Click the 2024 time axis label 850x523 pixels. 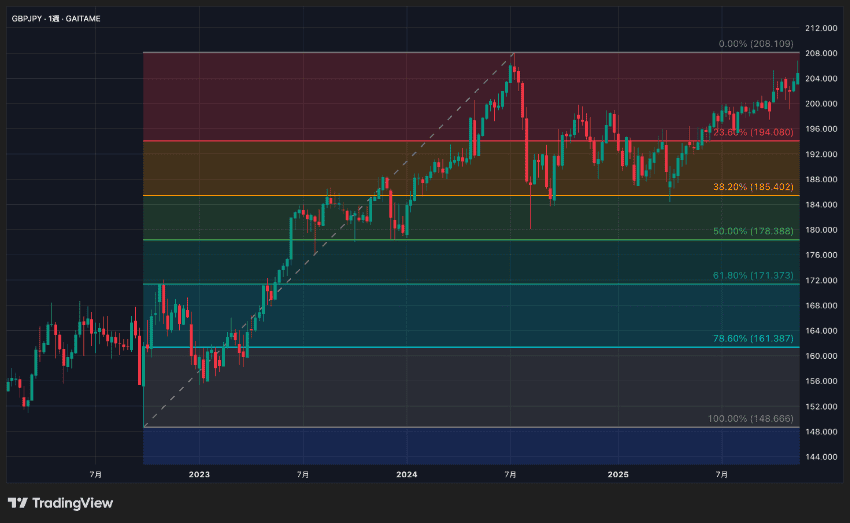point(407,475)
